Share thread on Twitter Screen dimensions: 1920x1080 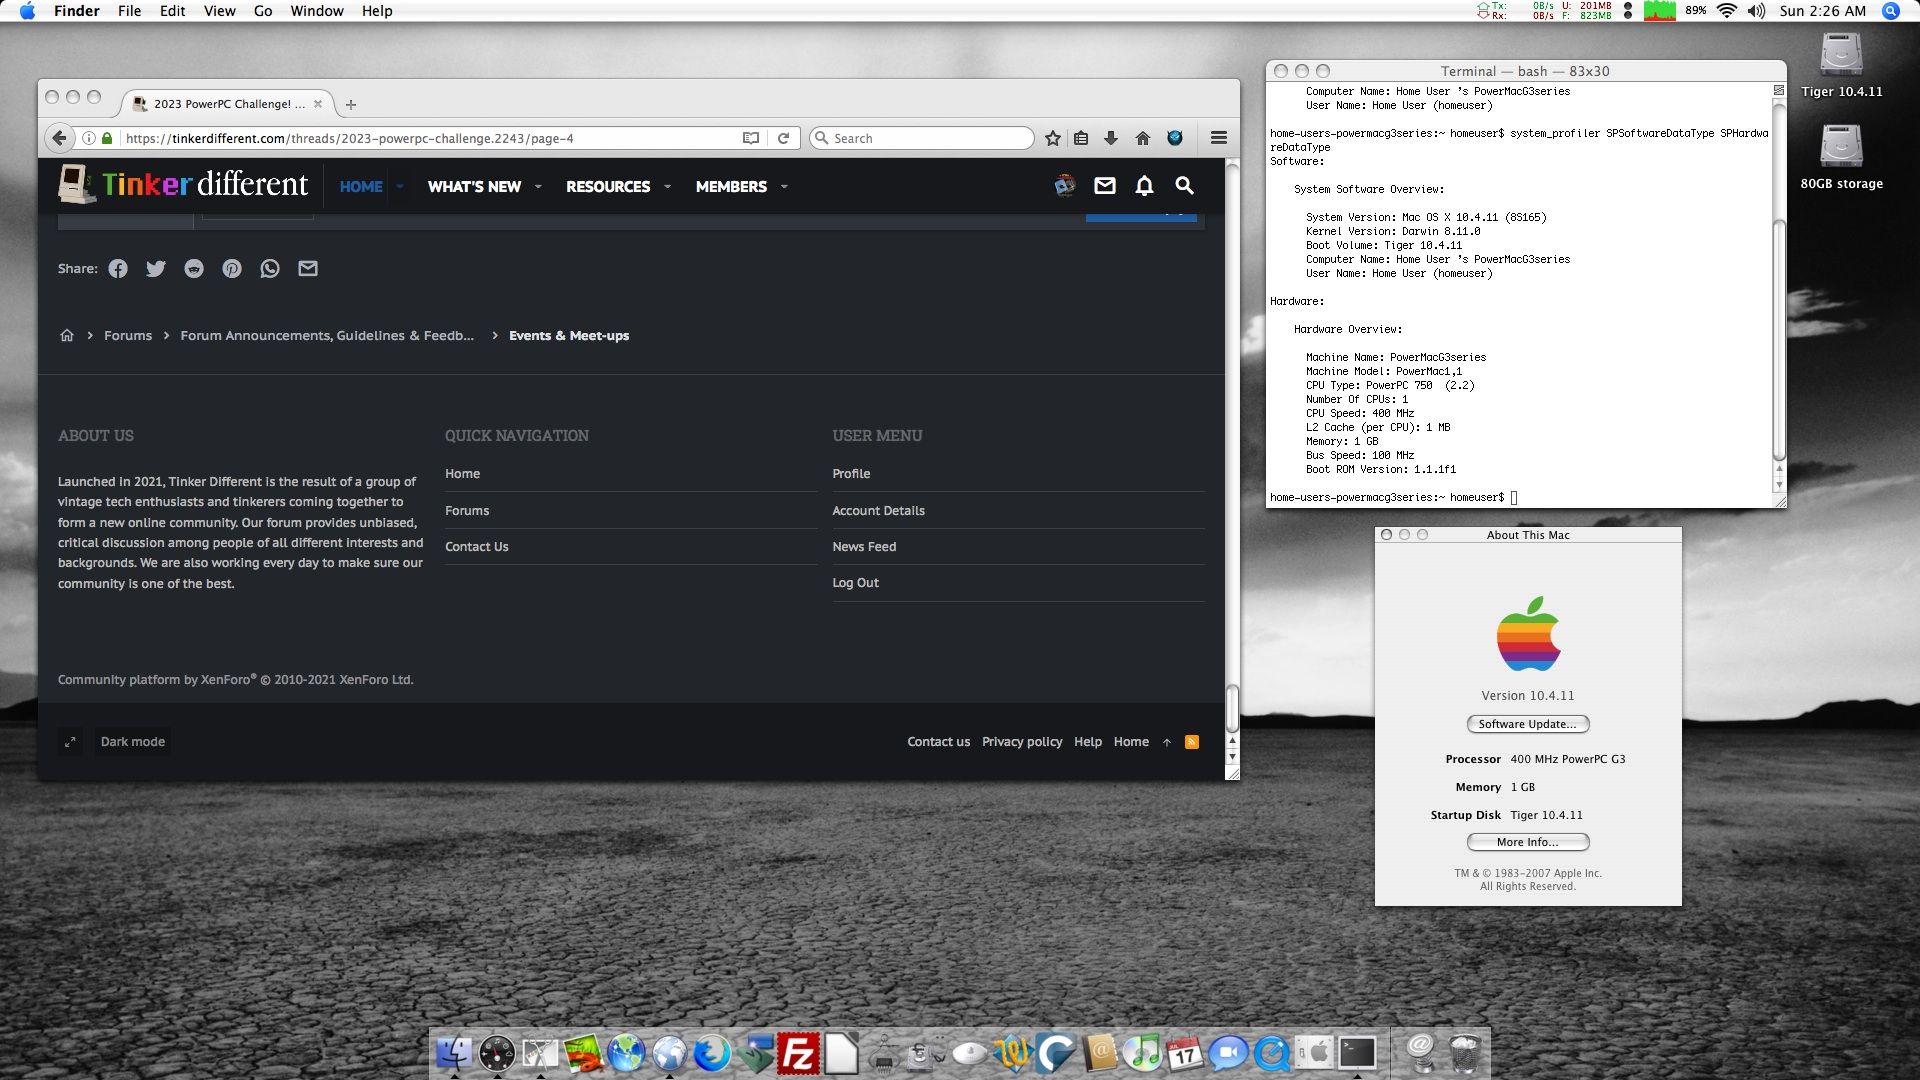(x=156, y=268)
